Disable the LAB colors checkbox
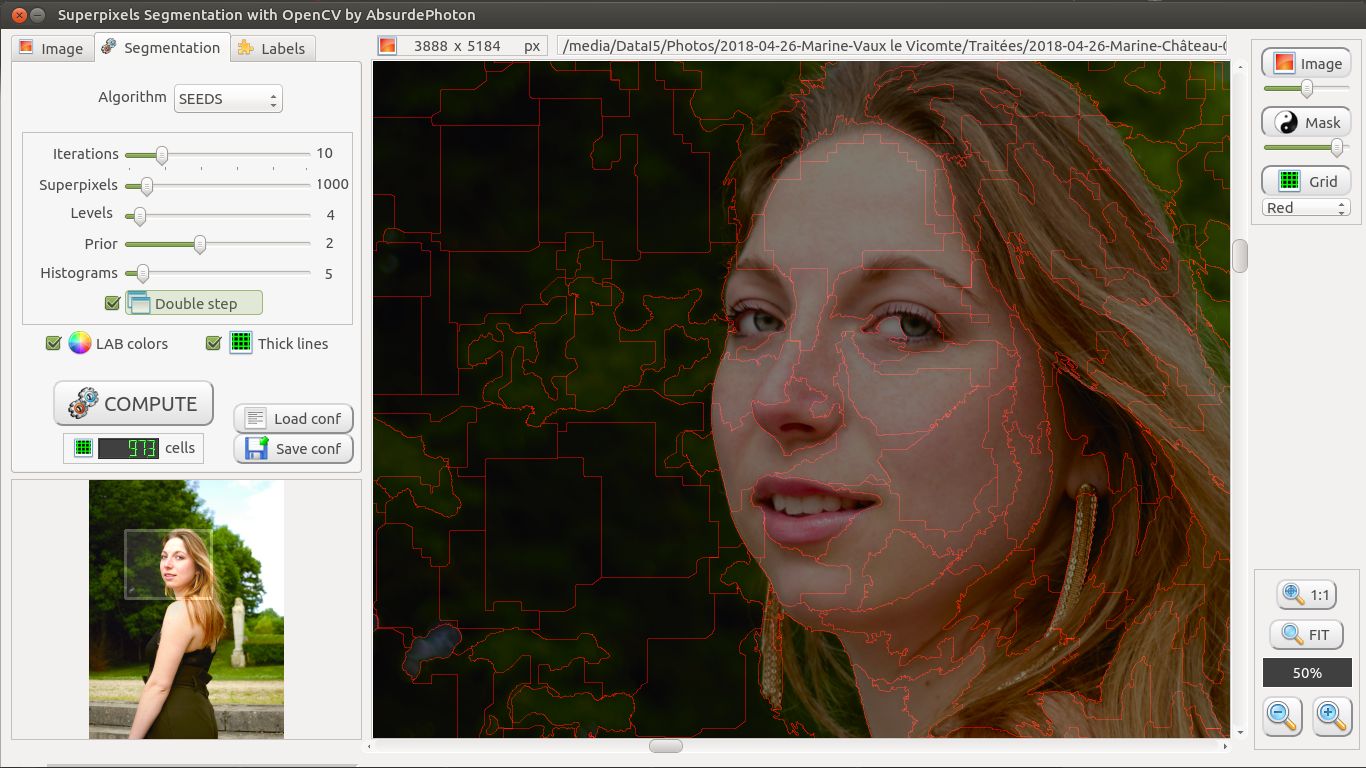Screen dimensions: 1366x768 coord(54,343)
